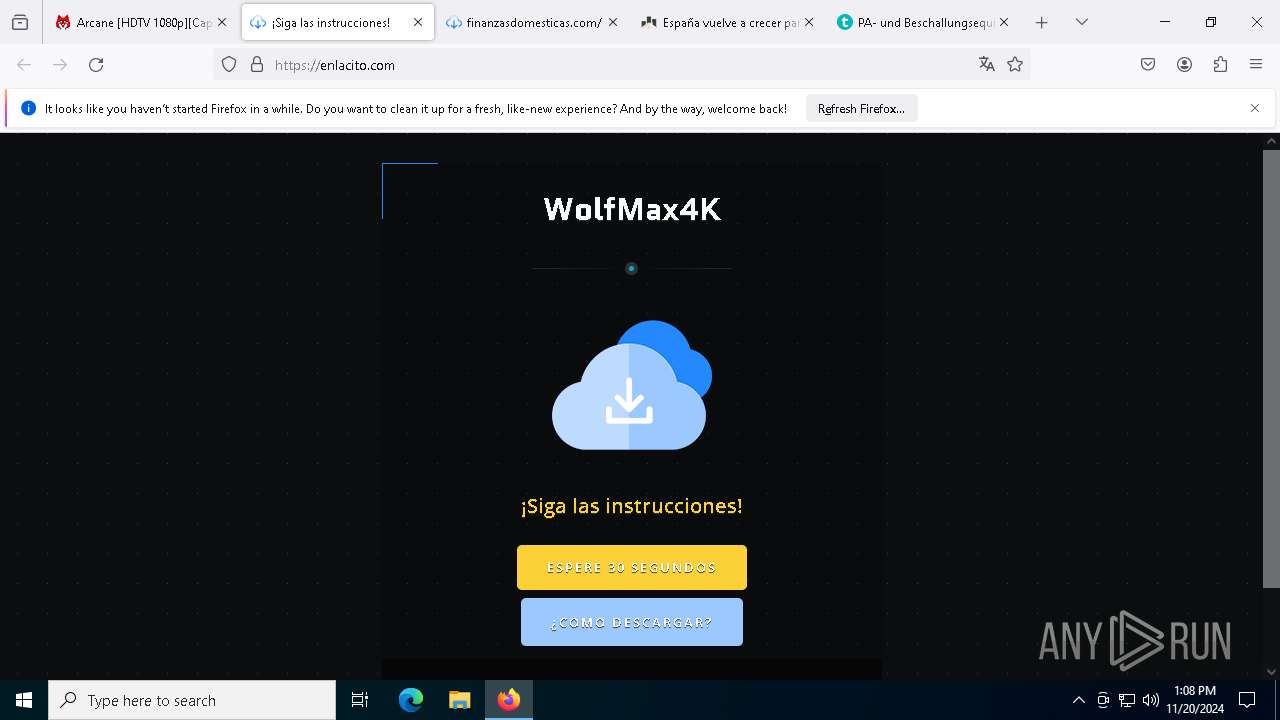Go back to previous page
Viewport: 1280px width, 720px height.
pos(24,65)
